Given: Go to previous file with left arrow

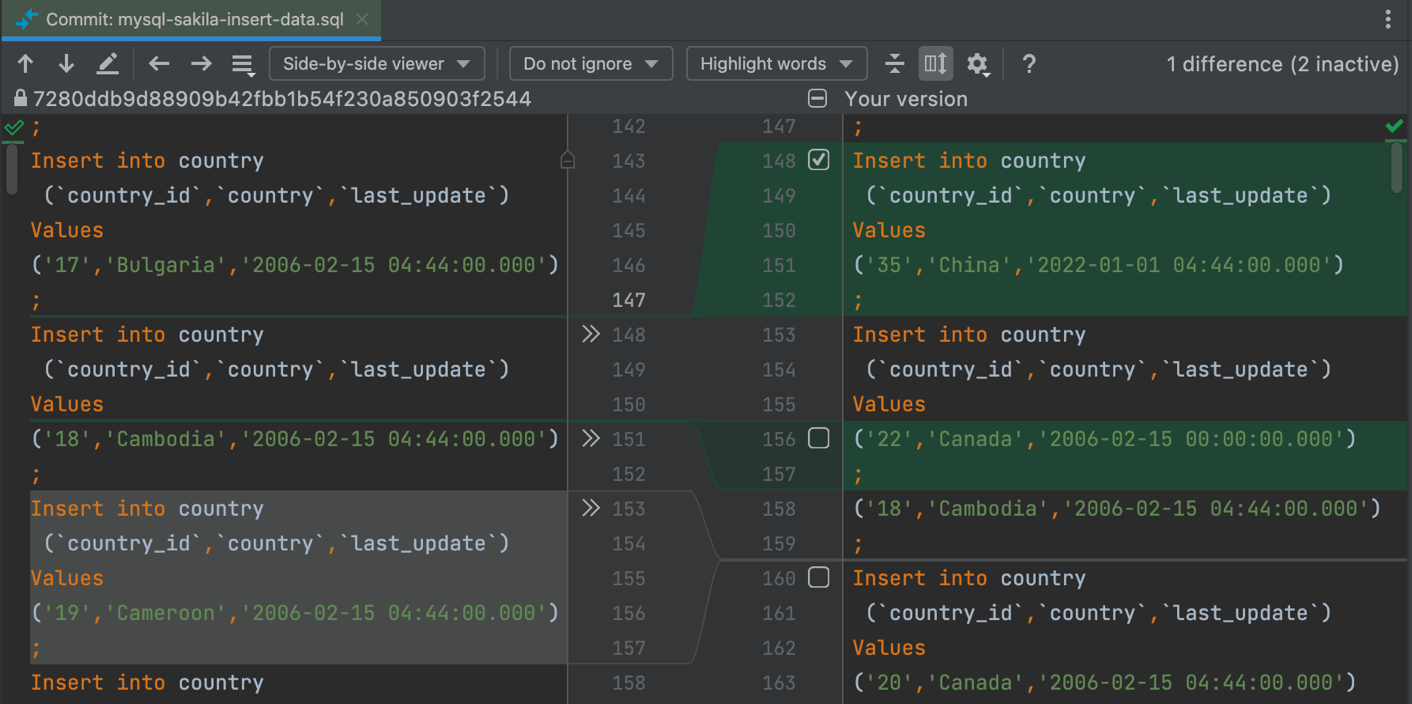Looking at the screenshot, I should pyautogui.click(x=159, y=64).
